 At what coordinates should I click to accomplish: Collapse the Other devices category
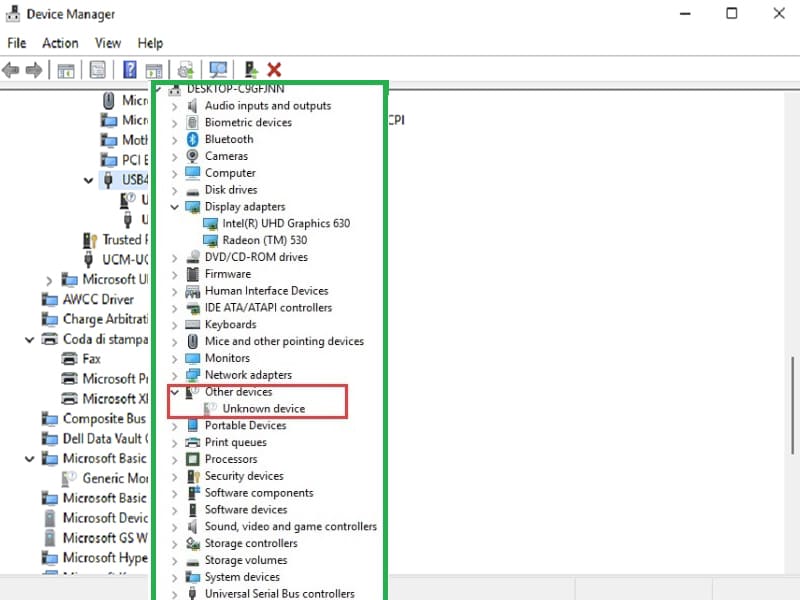(174, 392)
